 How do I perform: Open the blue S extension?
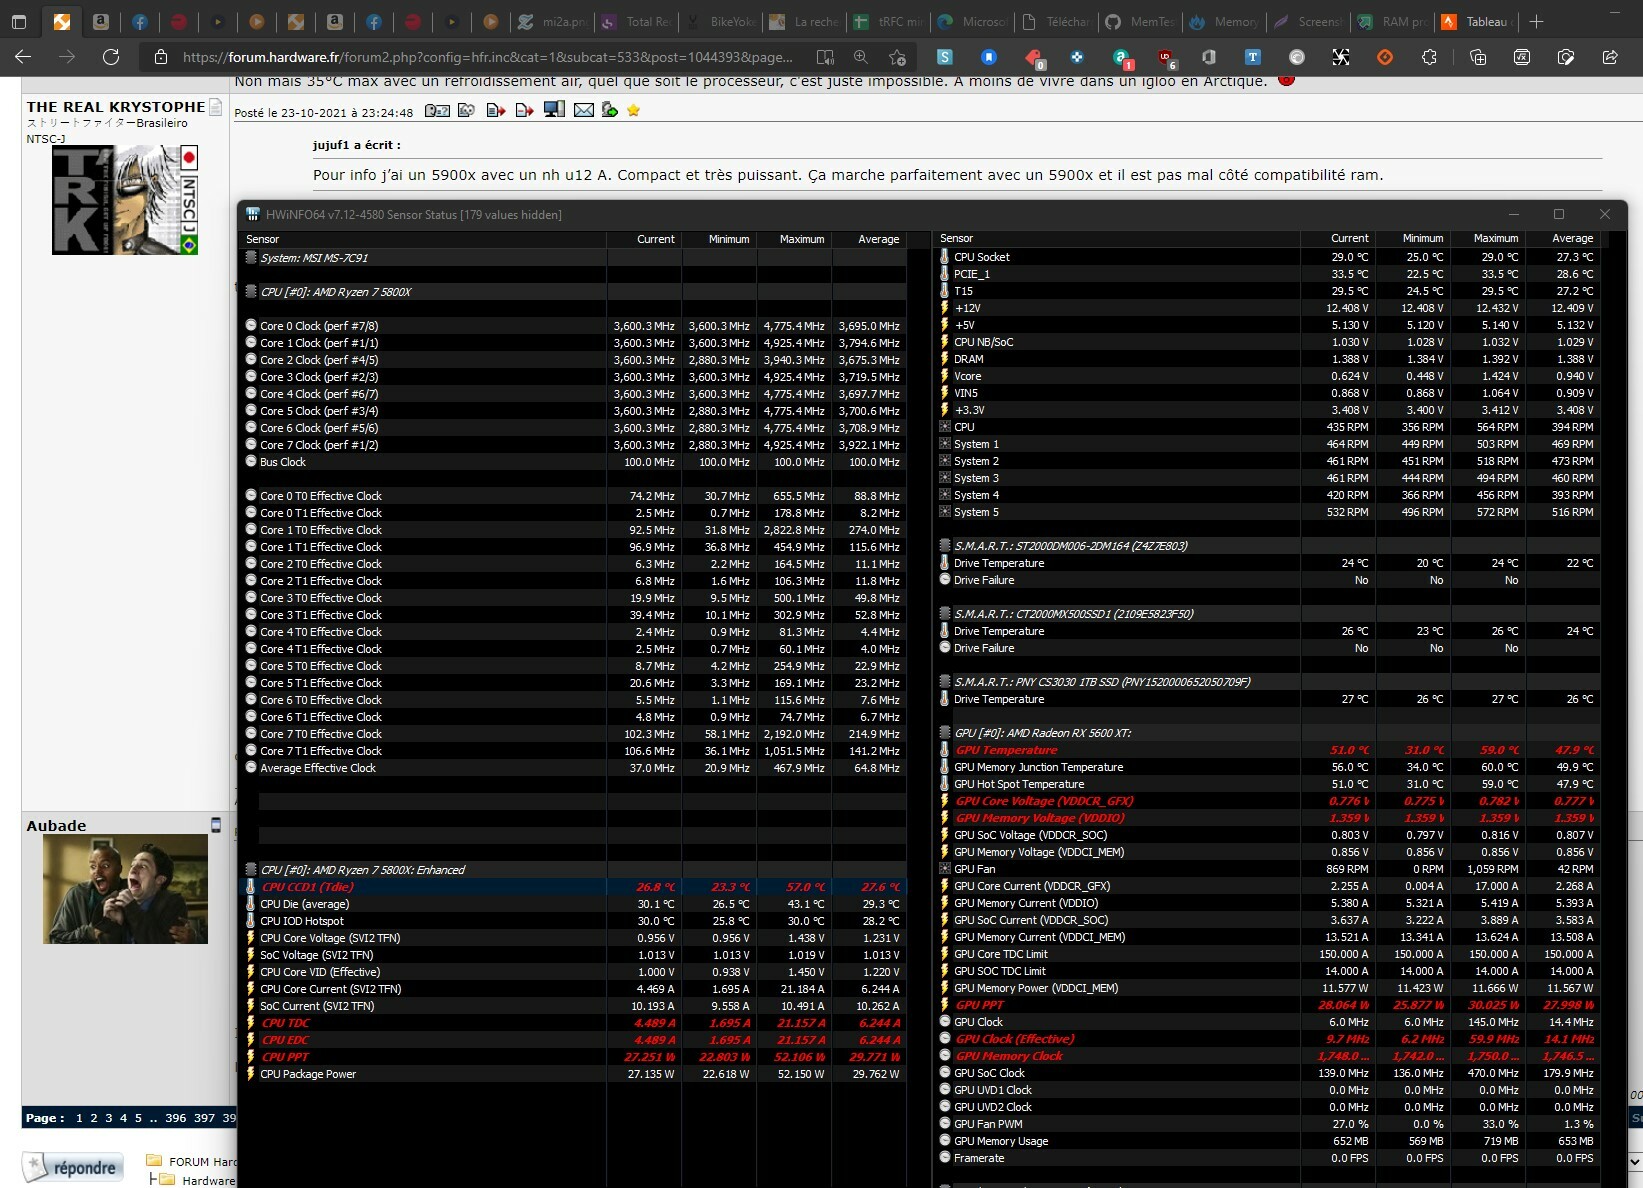[944, 57]
